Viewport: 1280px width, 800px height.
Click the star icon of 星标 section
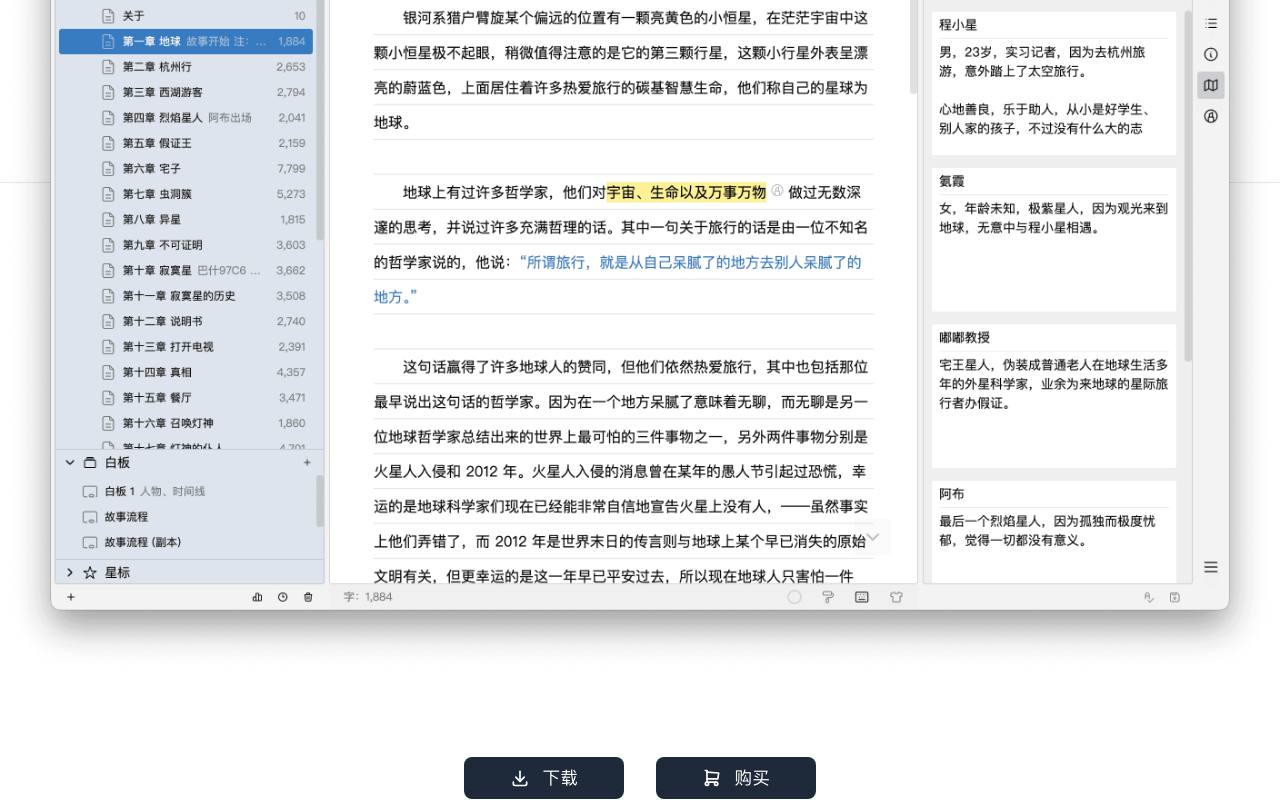pos(90,573)
